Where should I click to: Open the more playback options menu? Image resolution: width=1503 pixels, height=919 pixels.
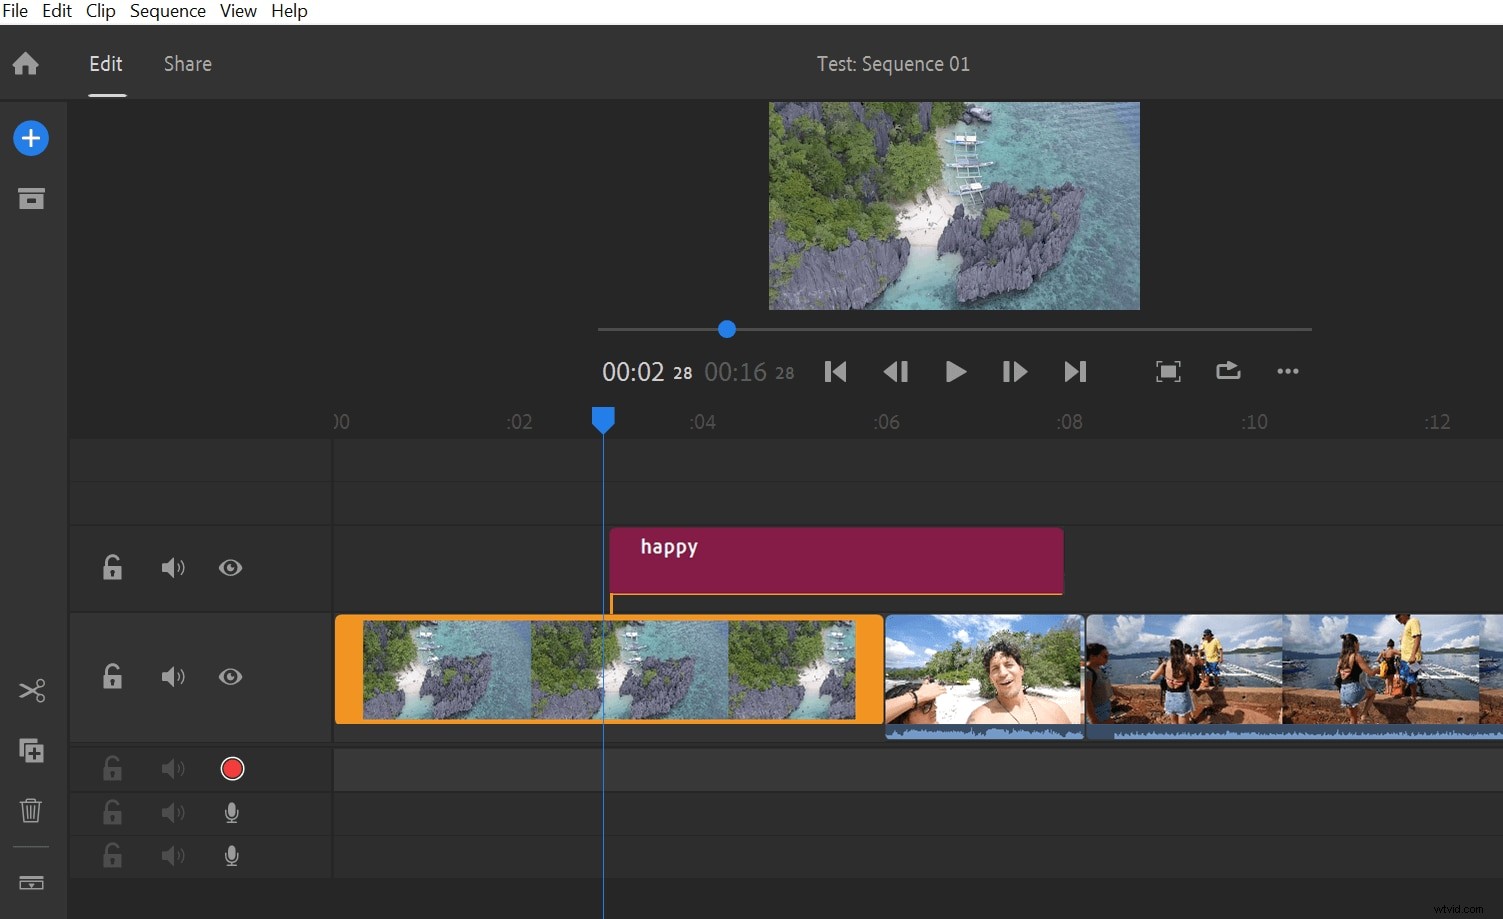point(1287,371)
